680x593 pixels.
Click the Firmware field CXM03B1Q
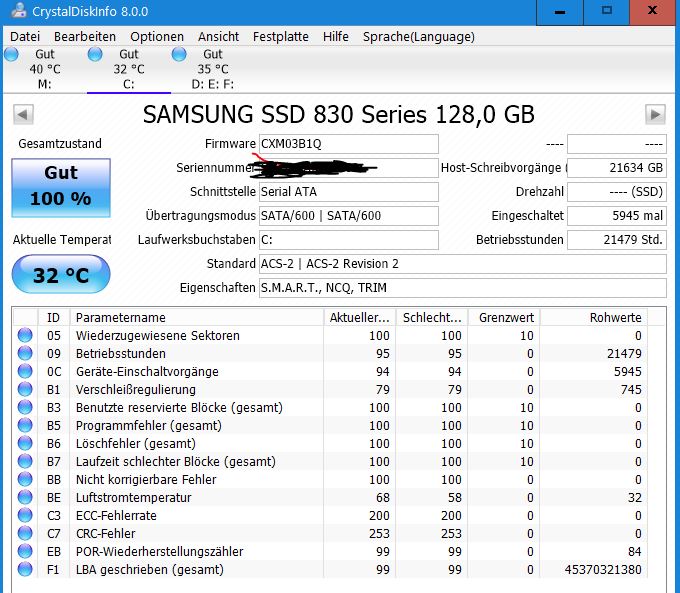(x=349, y=144)
